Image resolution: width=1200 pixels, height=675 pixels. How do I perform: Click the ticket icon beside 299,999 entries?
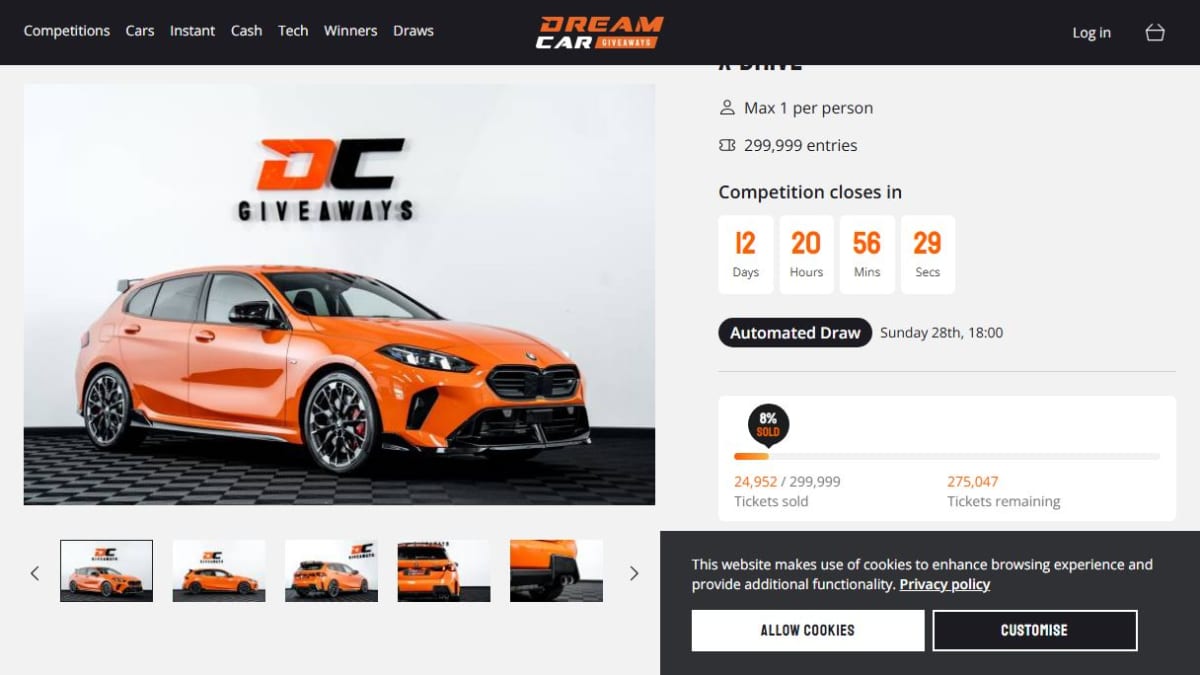click(727, 145)
